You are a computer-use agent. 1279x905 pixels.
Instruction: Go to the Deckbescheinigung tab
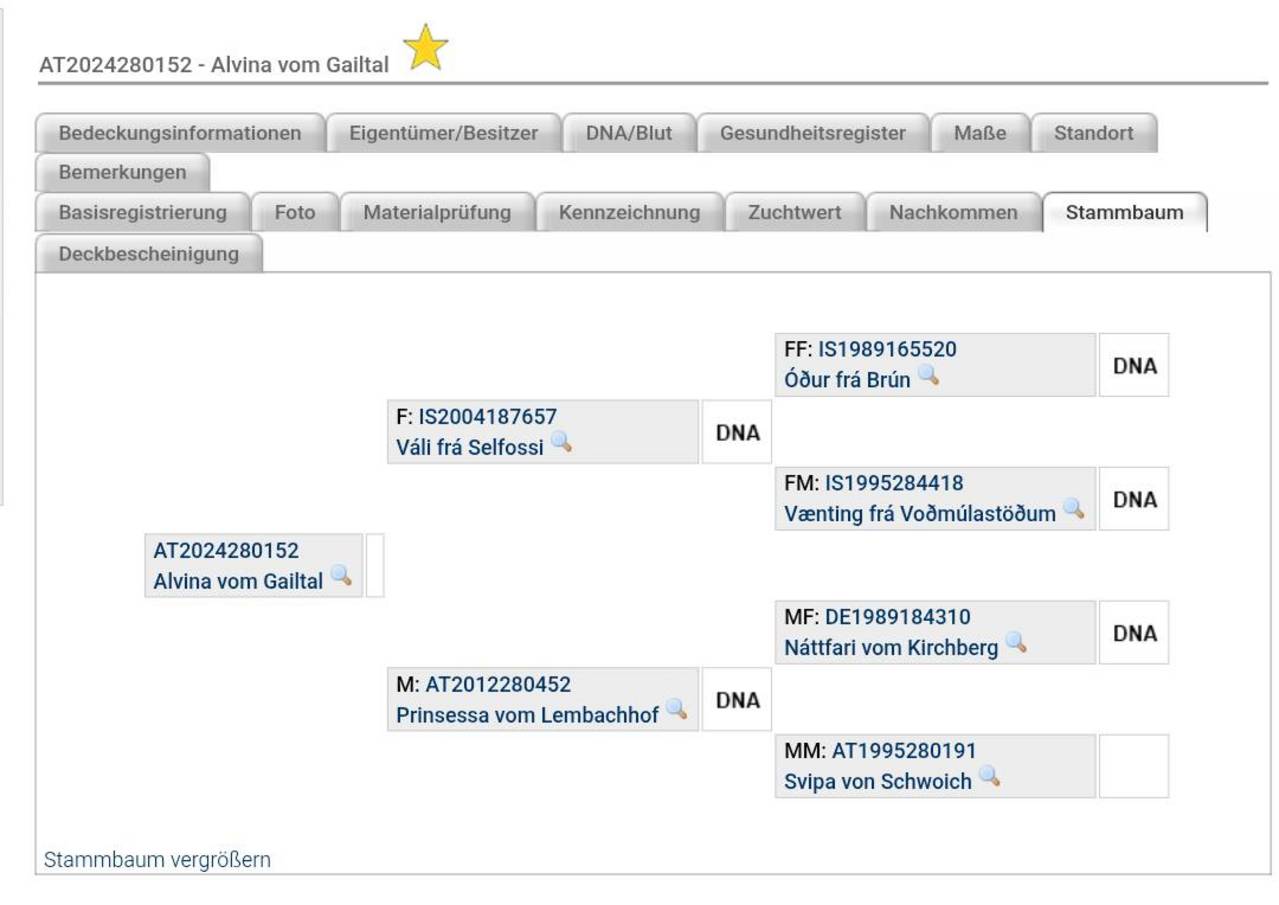149,253
